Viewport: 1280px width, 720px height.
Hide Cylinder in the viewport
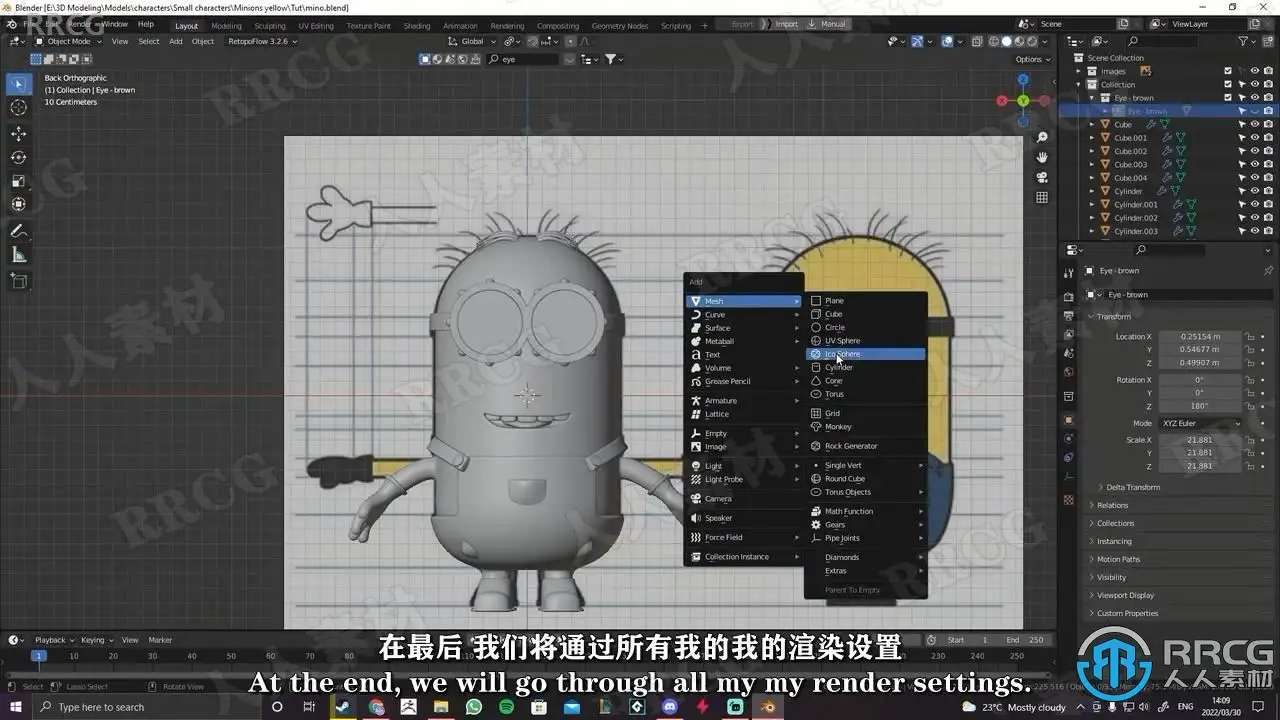click(1255, 191)
